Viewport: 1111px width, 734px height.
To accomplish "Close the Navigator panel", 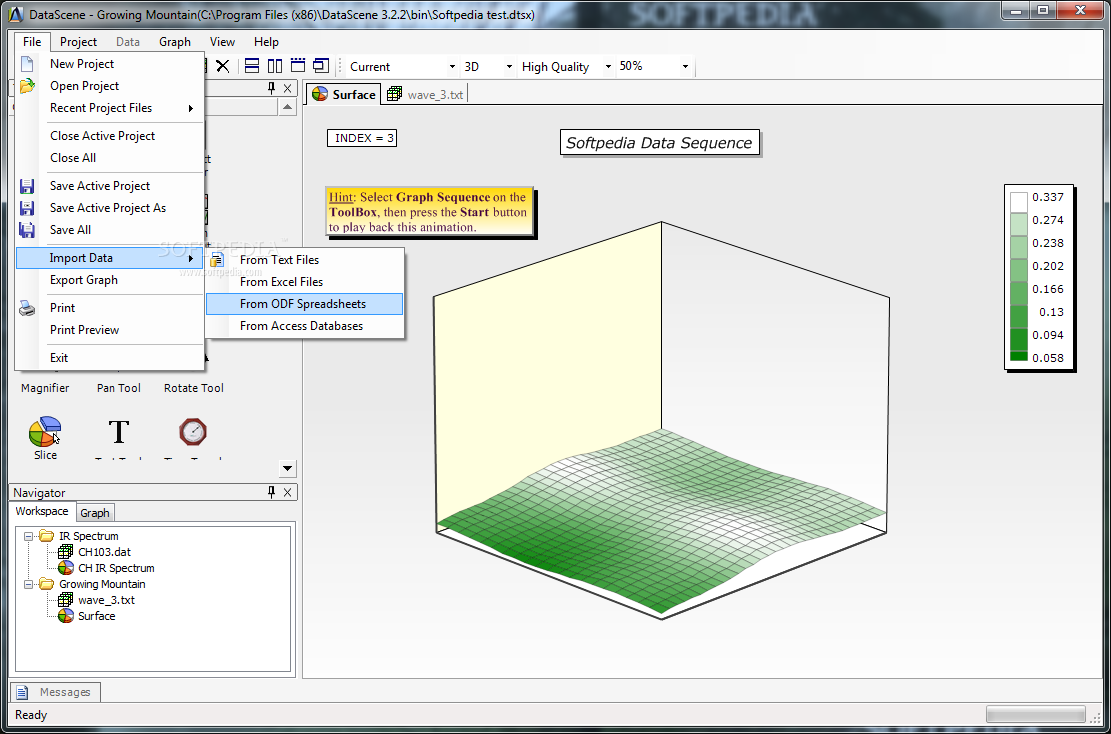I will tap(287, 492).
